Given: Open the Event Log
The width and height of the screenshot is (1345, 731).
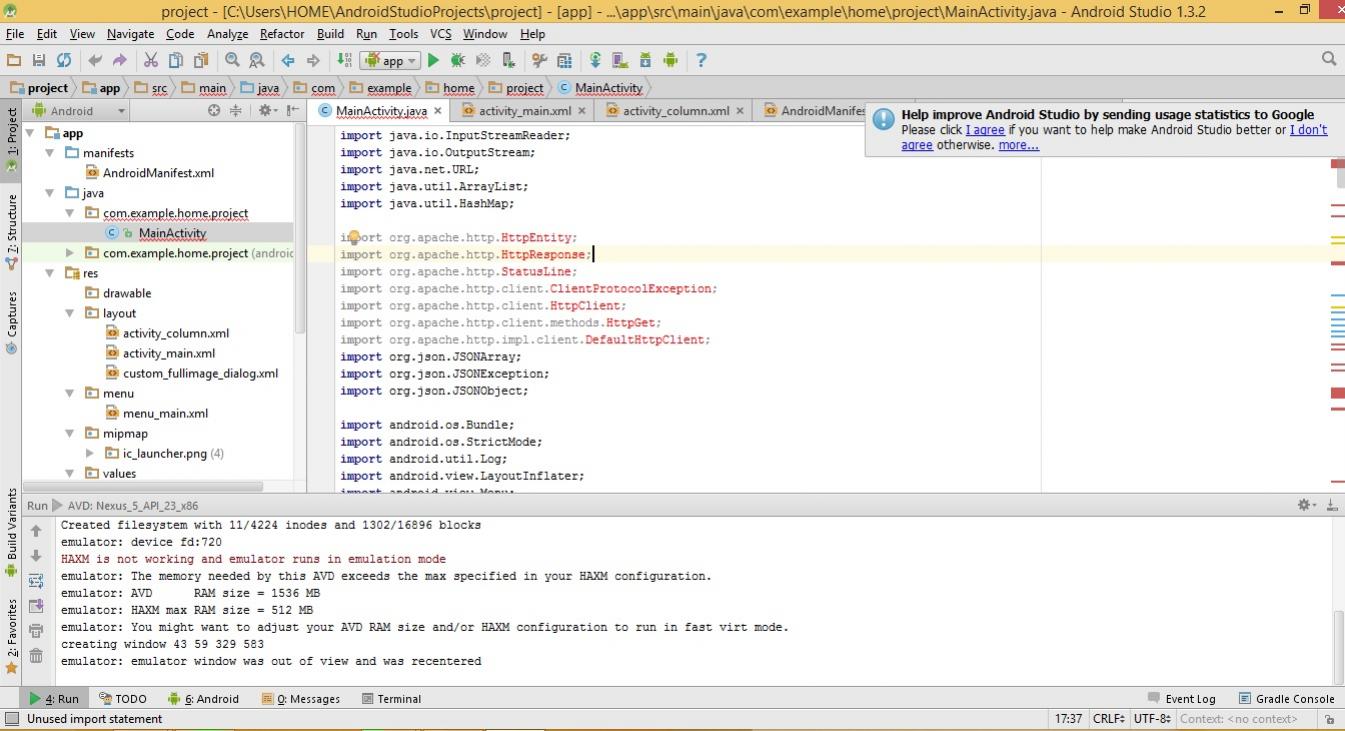Looking at the screenshot, I should tap(1182, 699).
